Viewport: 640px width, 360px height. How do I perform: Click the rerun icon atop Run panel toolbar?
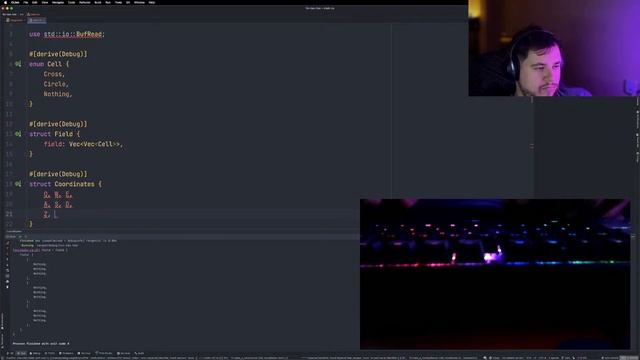click(7, 242)
